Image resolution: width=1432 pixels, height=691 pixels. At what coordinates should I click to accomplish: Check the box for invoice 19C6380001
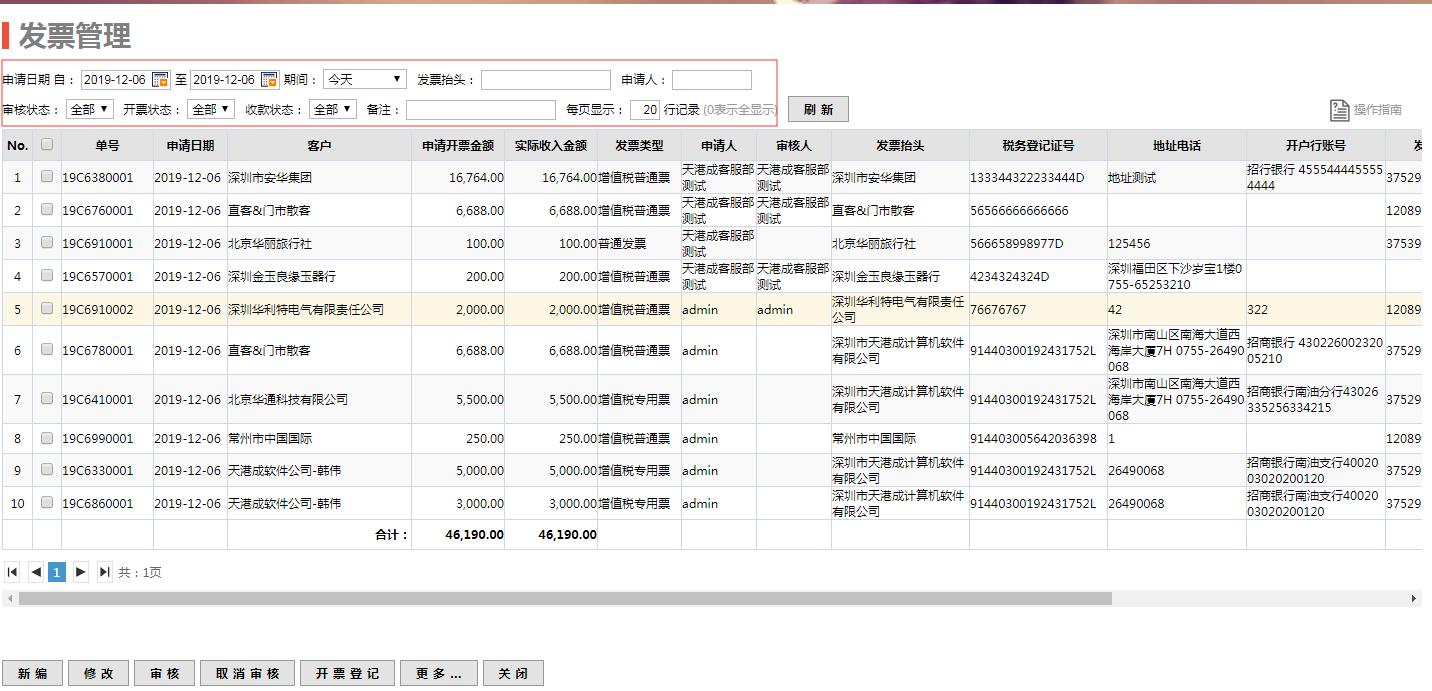point(47,177)
